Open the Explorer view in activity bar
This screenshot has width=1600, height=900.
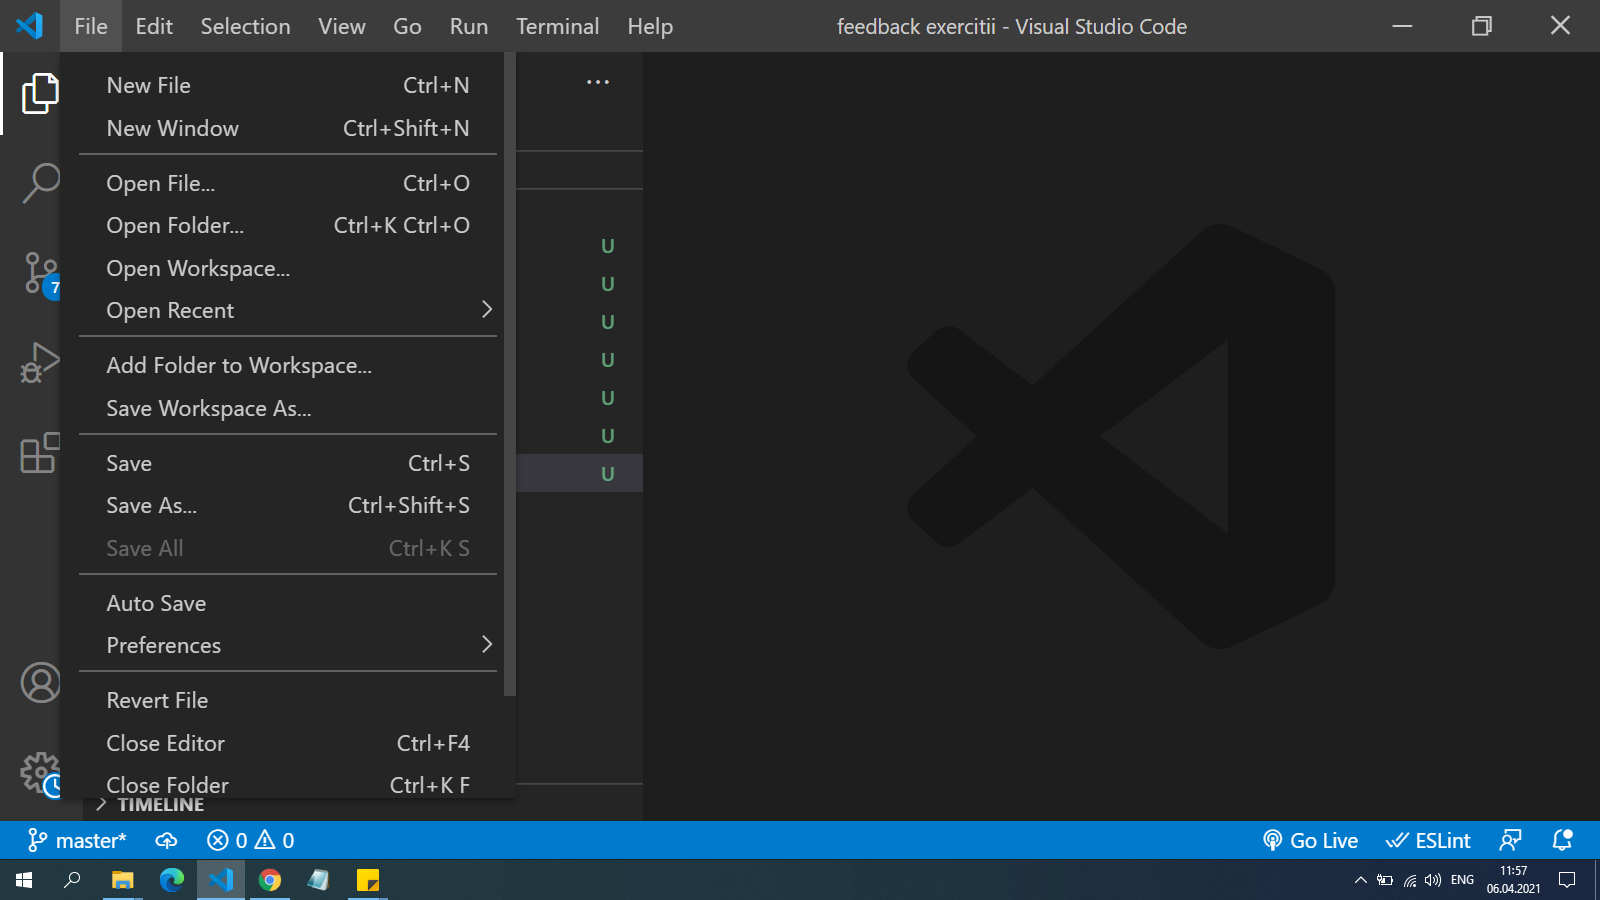(x=38, y=93)
